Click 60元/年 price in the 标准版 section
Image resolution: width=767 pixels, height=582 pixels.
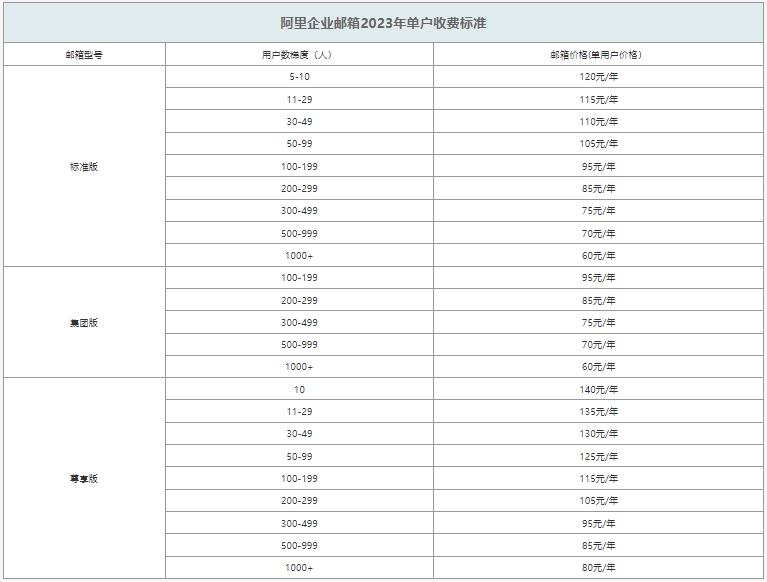pyautogui.click(x=598, y=255)
